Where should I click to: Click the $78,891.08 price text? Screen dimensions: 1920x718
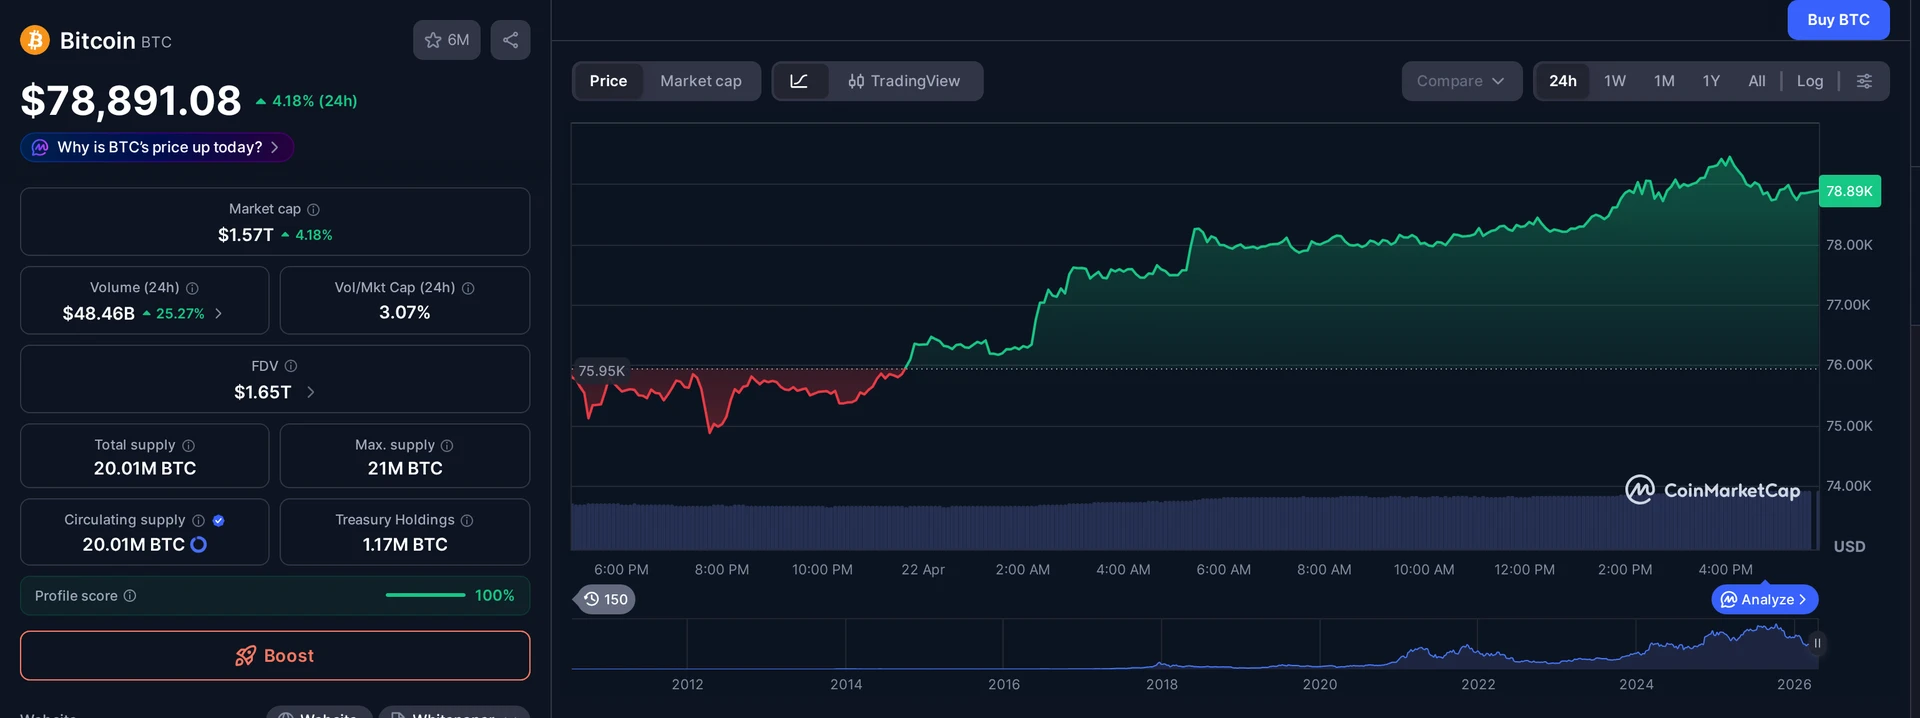pos(131,100)
